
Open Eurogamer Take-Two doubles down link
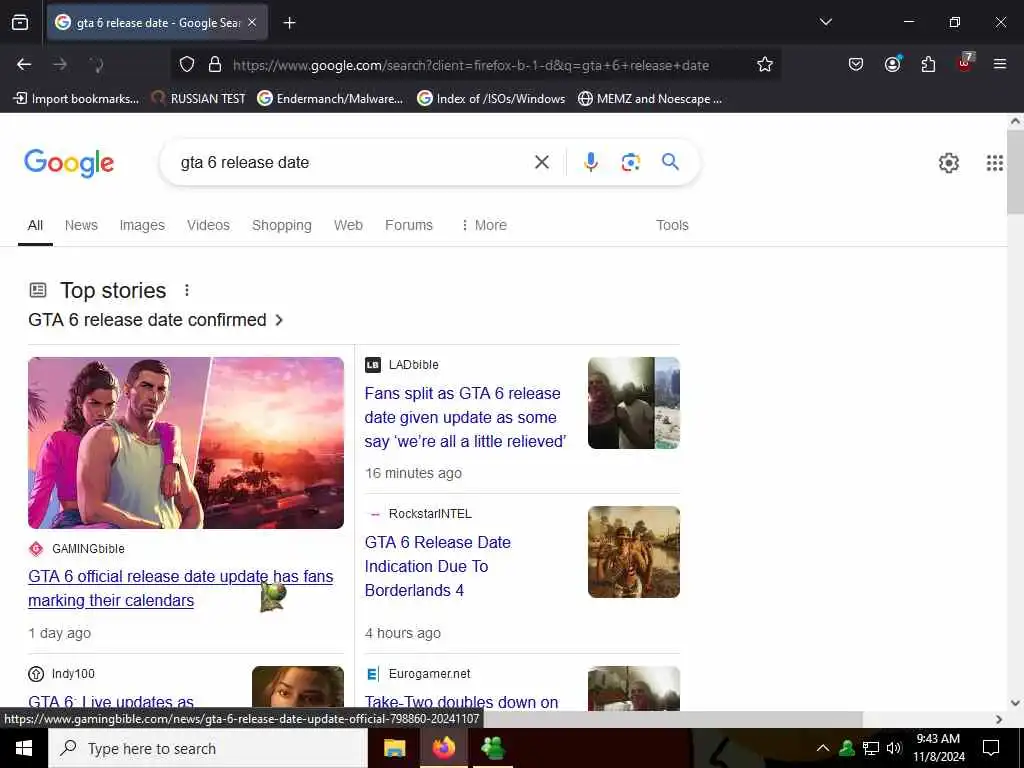pyautogui.click(x=461, y=702)
